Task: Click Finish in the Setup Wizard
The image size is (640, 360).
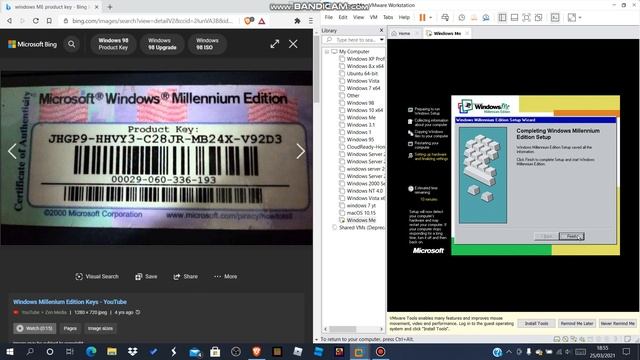Action: 571,236
